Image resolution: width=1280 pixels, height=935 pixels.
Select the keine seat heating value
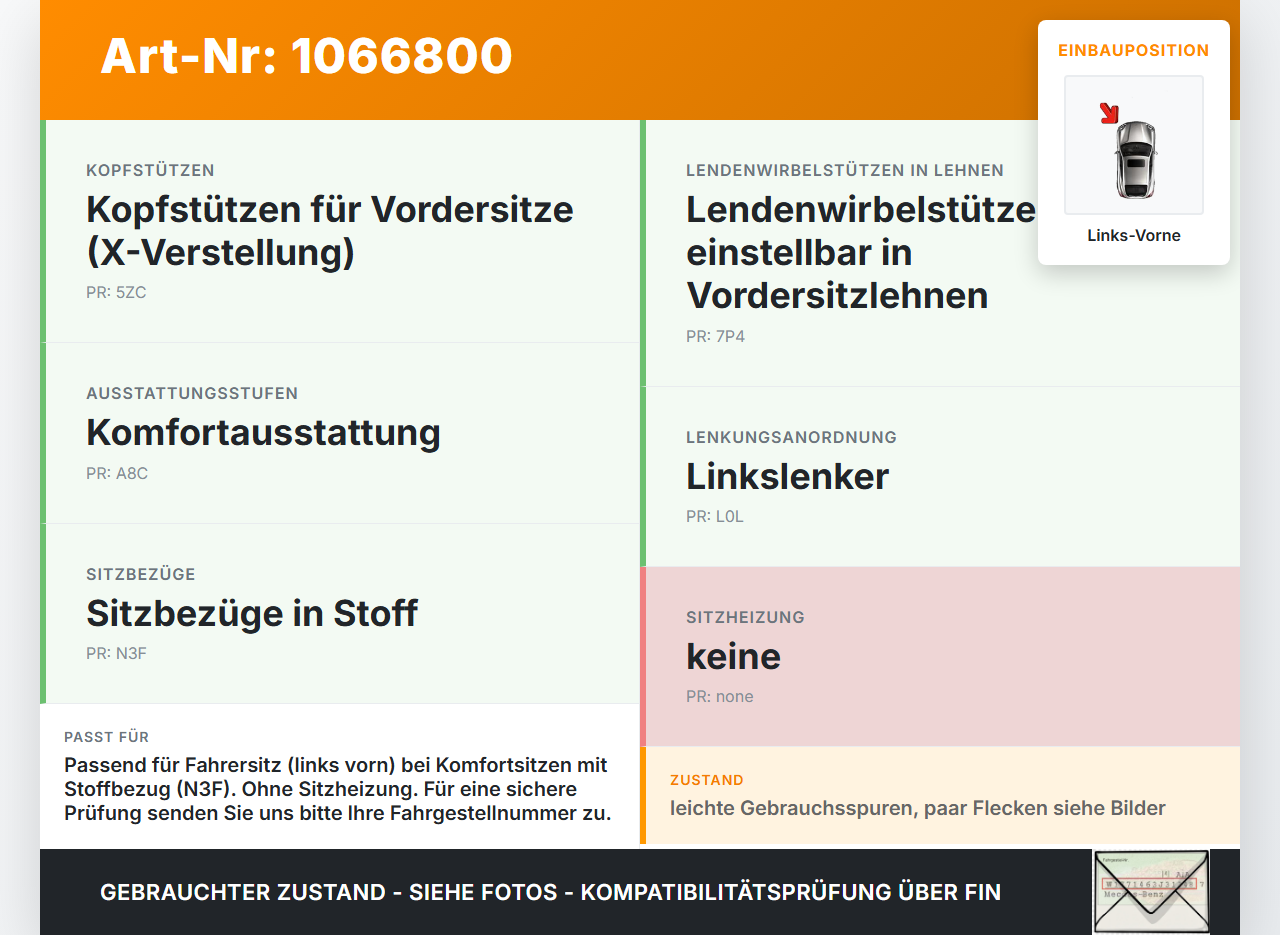pyautogui.click(x=733, y=657)
